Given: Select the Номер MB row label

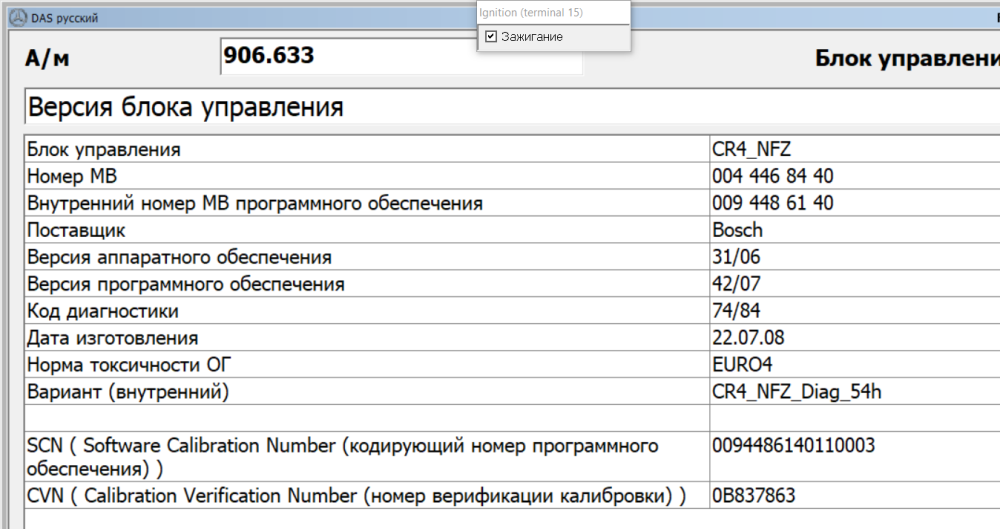Looking at the screenshot, I should pos(72,177).
